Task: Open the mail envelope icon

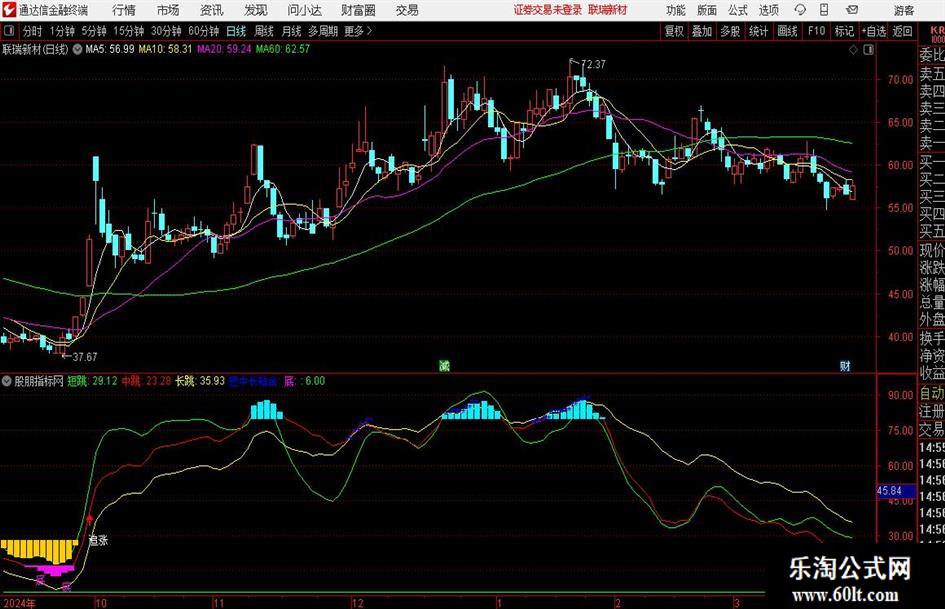Action: [x=852, y=10]
